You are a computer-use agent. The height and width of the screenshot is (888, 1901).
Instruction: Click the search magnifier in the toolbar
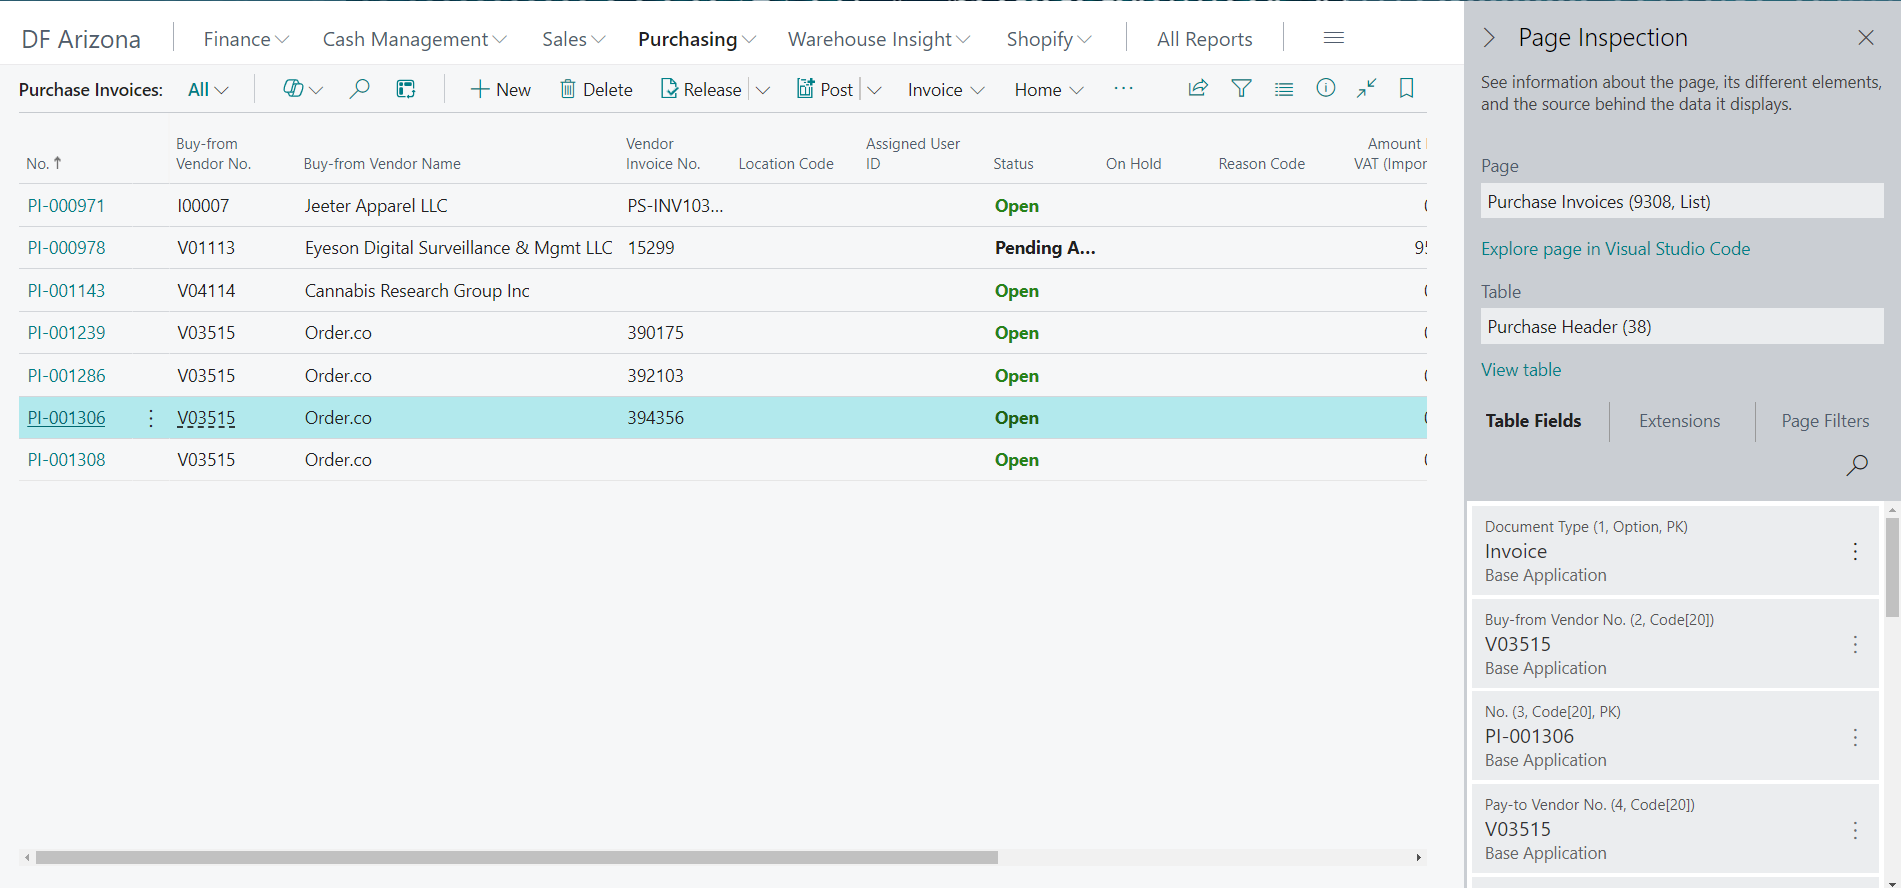click(359, 89)
